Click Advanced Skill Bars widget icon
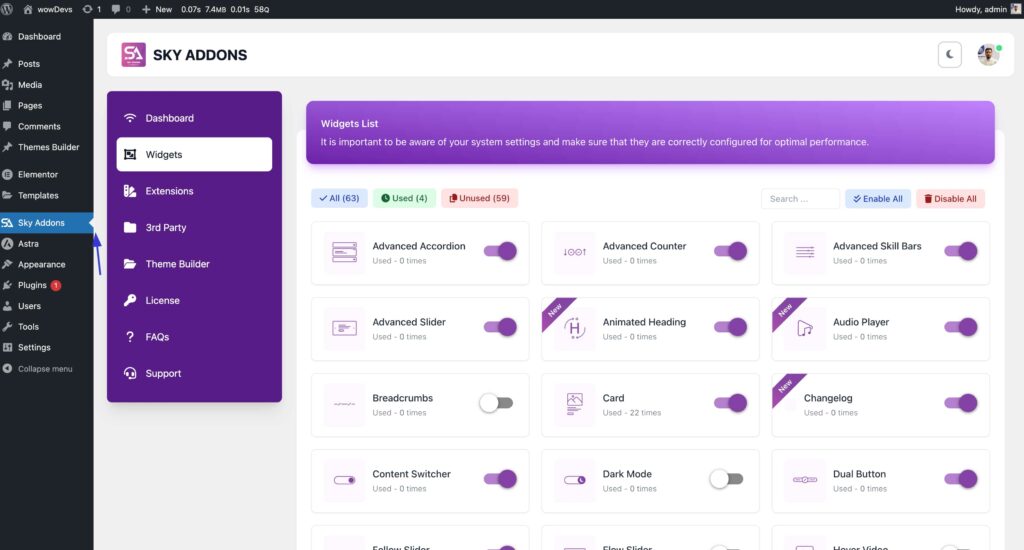 pos(805,252)
